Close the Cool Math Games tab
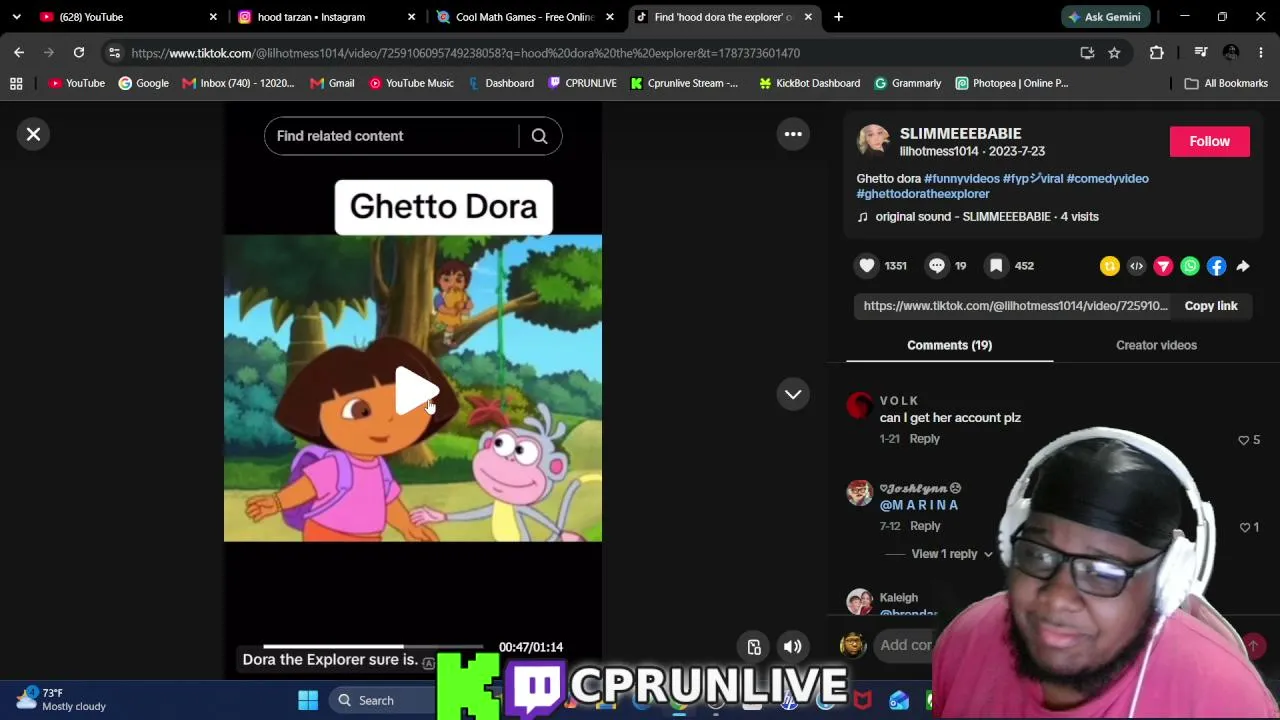This screenshot has width=1280, height=720. pos(610,17)
